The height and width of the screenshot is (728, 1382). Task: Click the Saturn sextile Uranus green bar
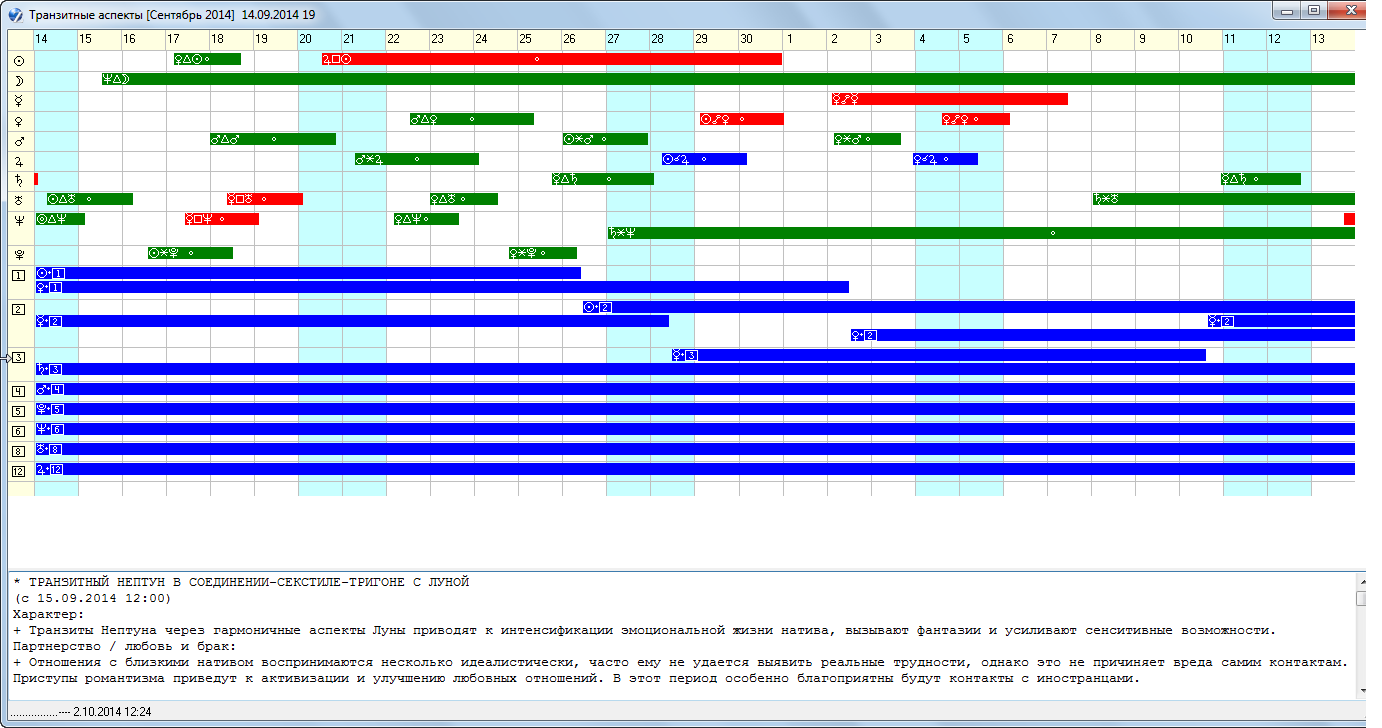(x=1222, y=199)
